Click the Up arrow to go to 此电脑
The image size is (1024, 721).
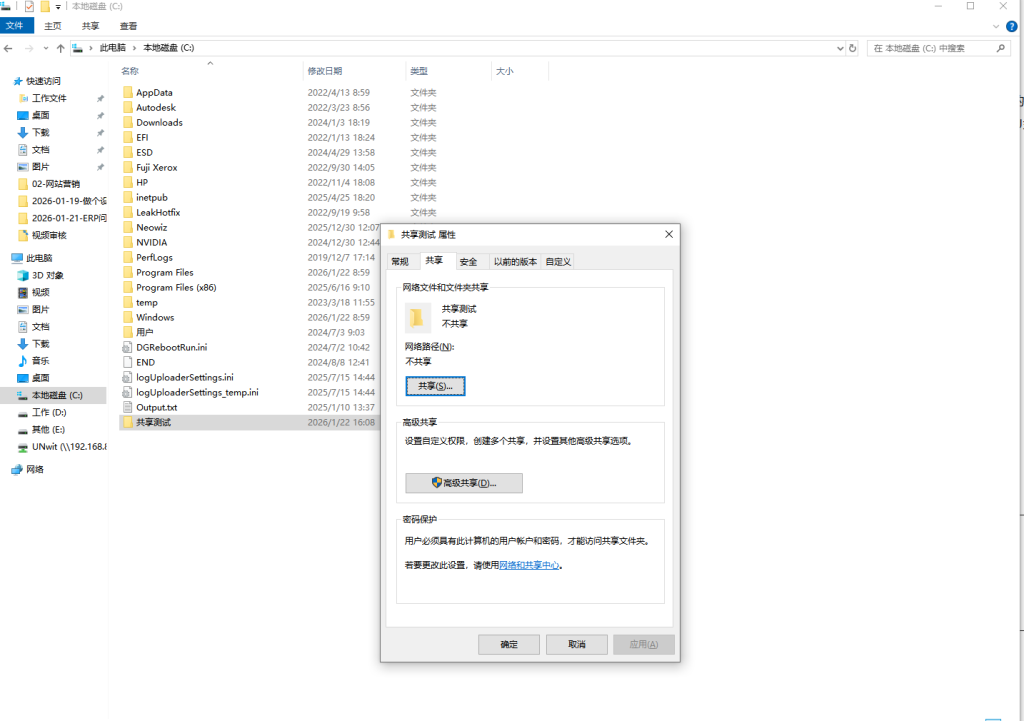(x=61, y=47)
